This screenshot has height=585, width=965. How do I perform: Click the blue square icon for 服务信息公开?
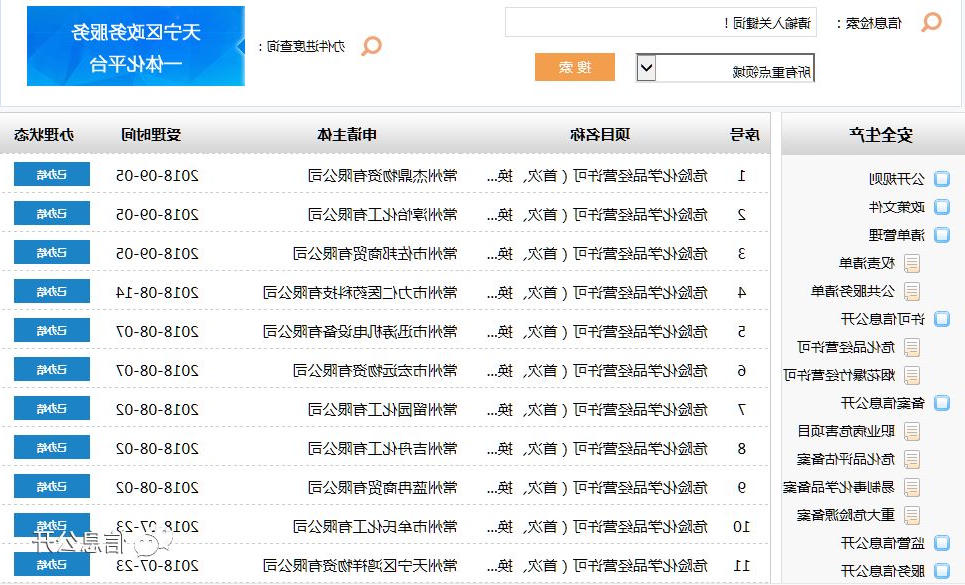(942, 571)
